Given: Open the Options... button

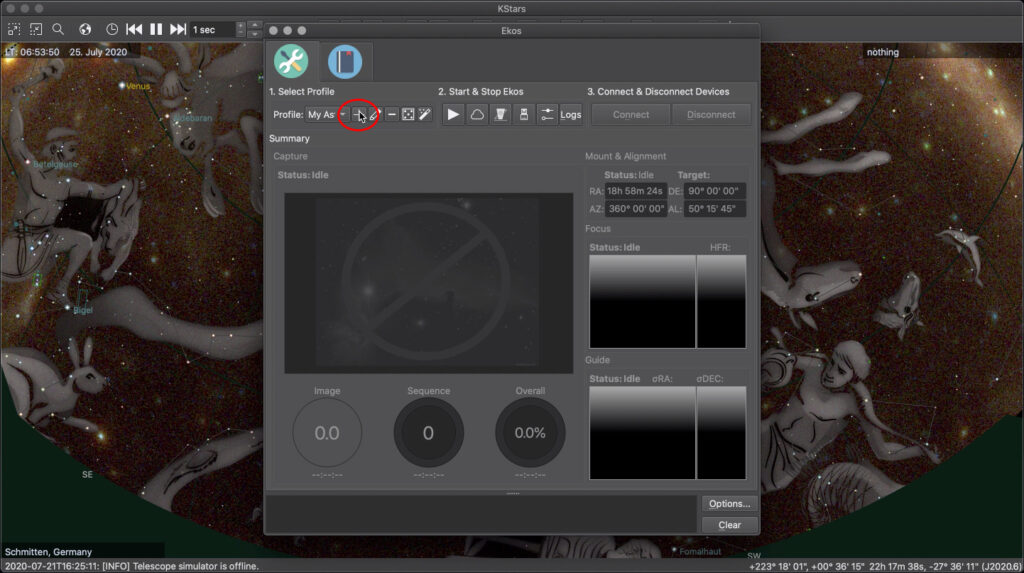Looking at the screenshot, I should (729, 504).
